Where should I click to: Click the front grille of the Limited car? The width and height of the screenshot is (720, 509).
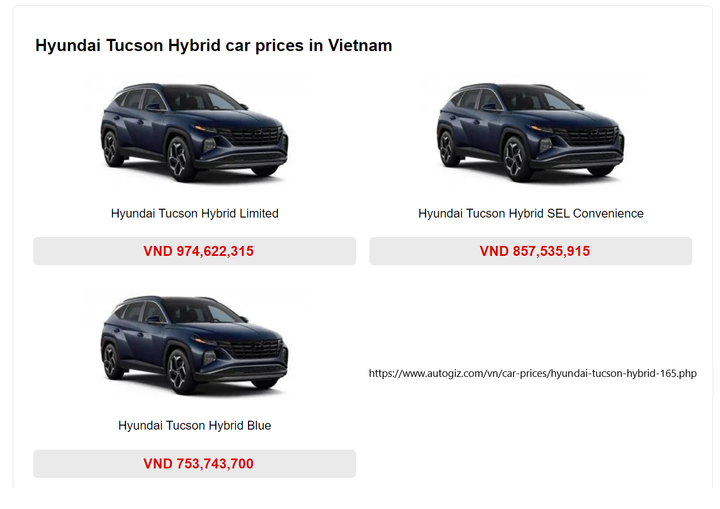coord(255,136)
